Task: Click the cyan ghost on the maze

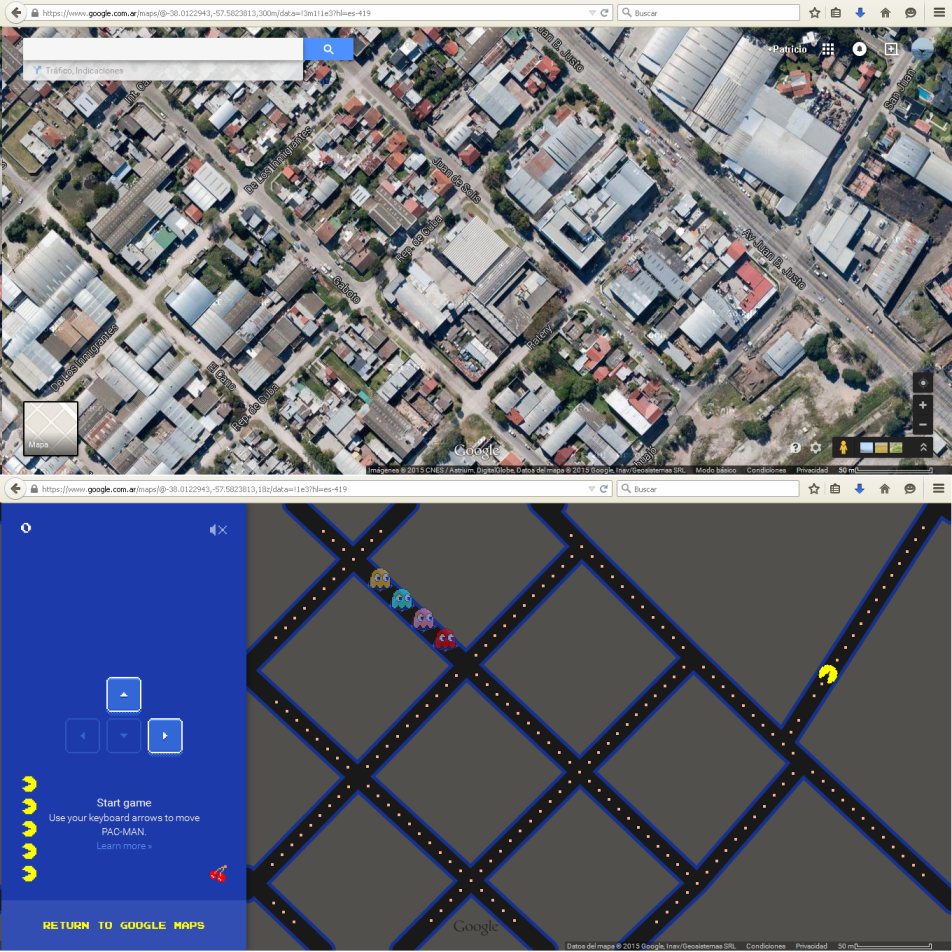Action: [401, 599]
